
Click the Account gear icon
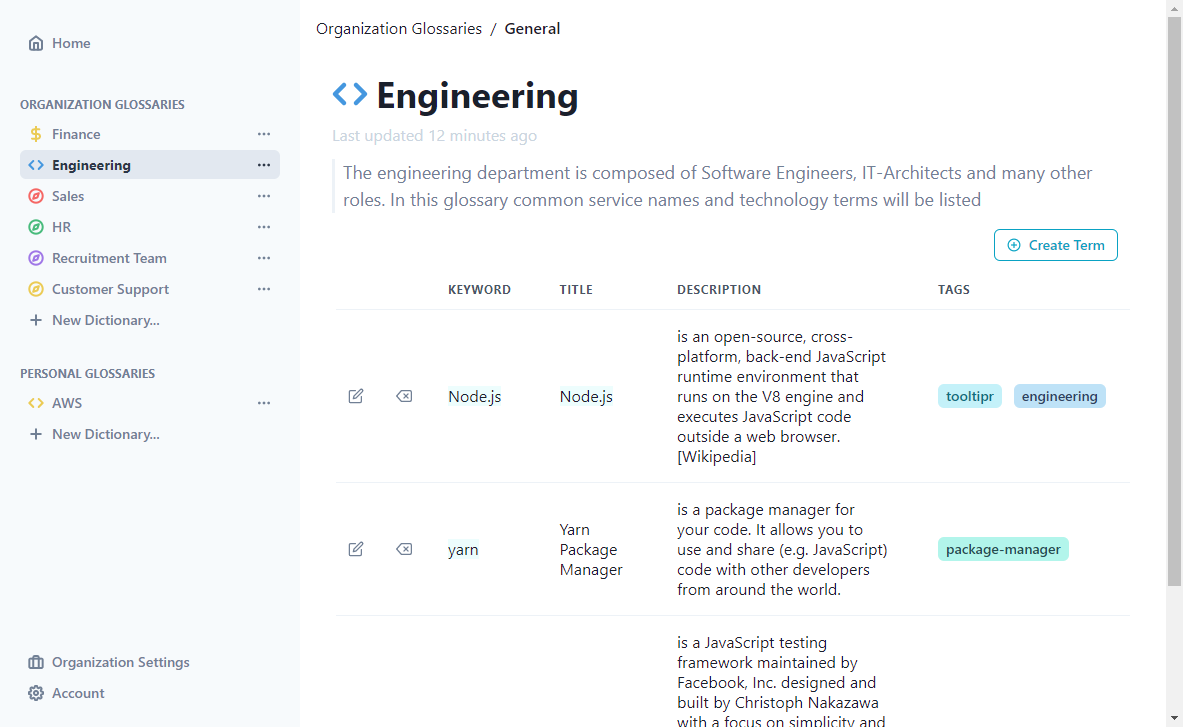(x=36, y=693)
